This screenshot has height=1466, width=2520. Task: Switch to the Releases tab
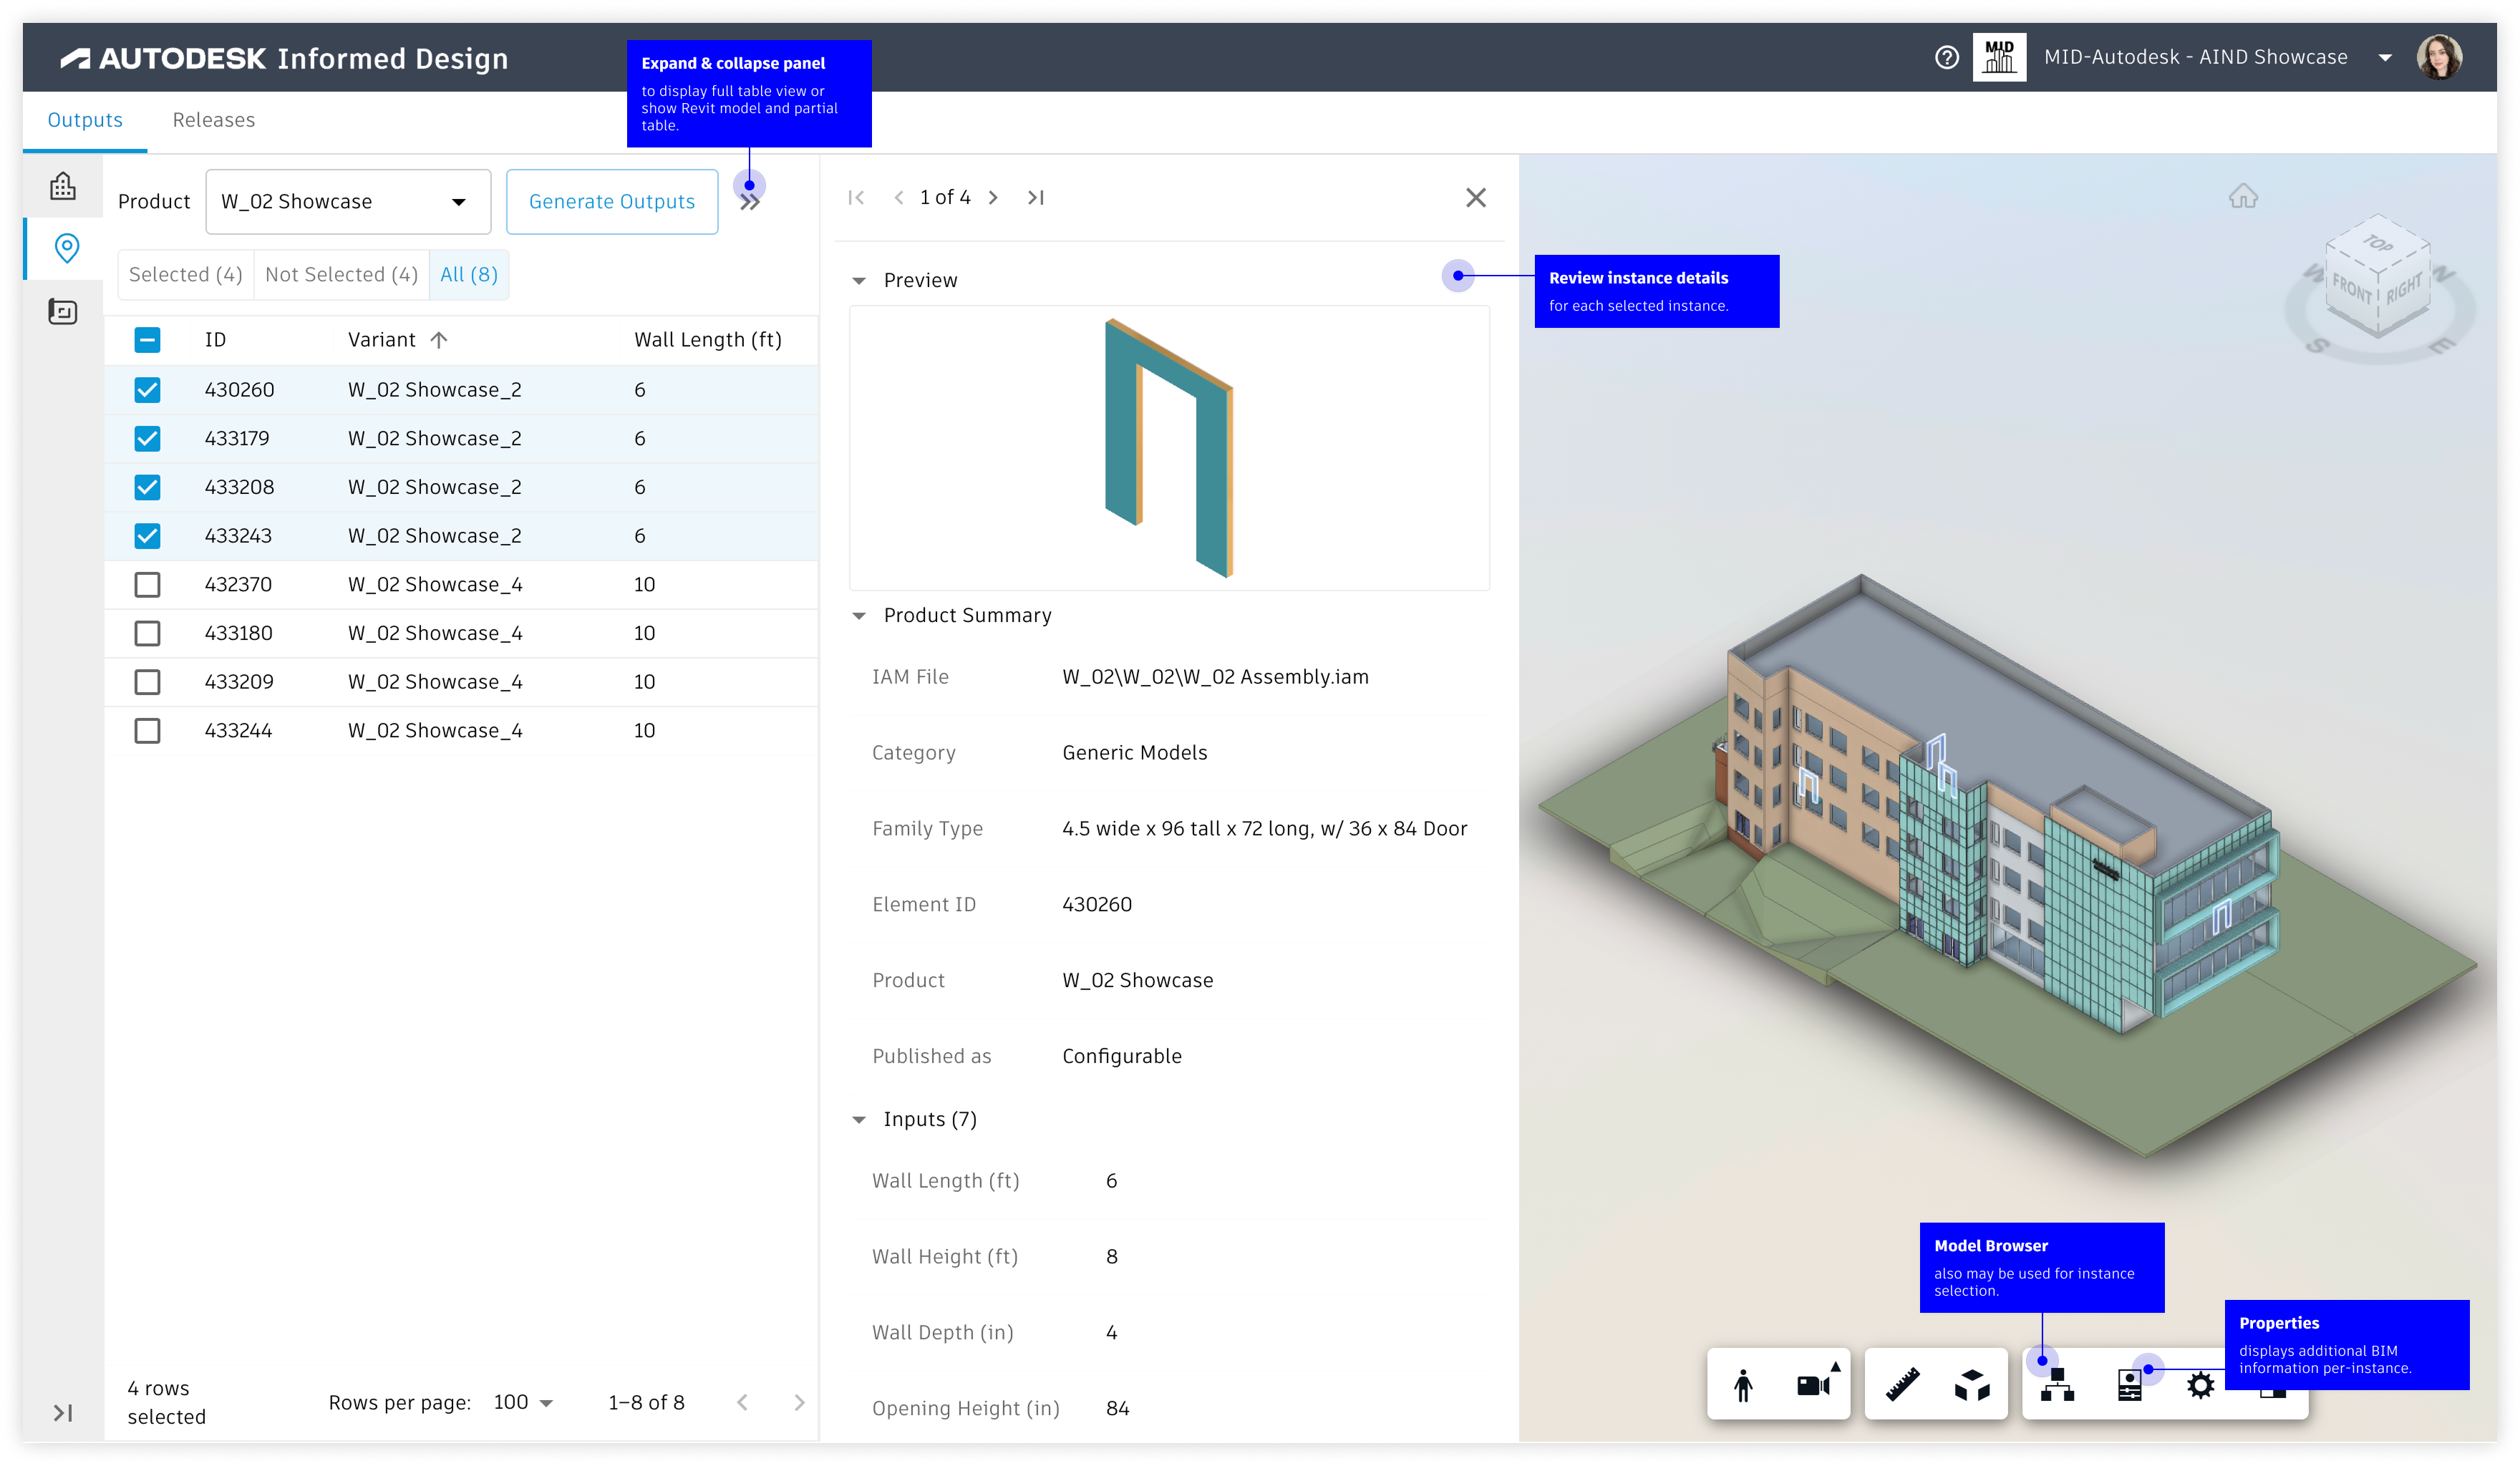[x=213, y=120]
